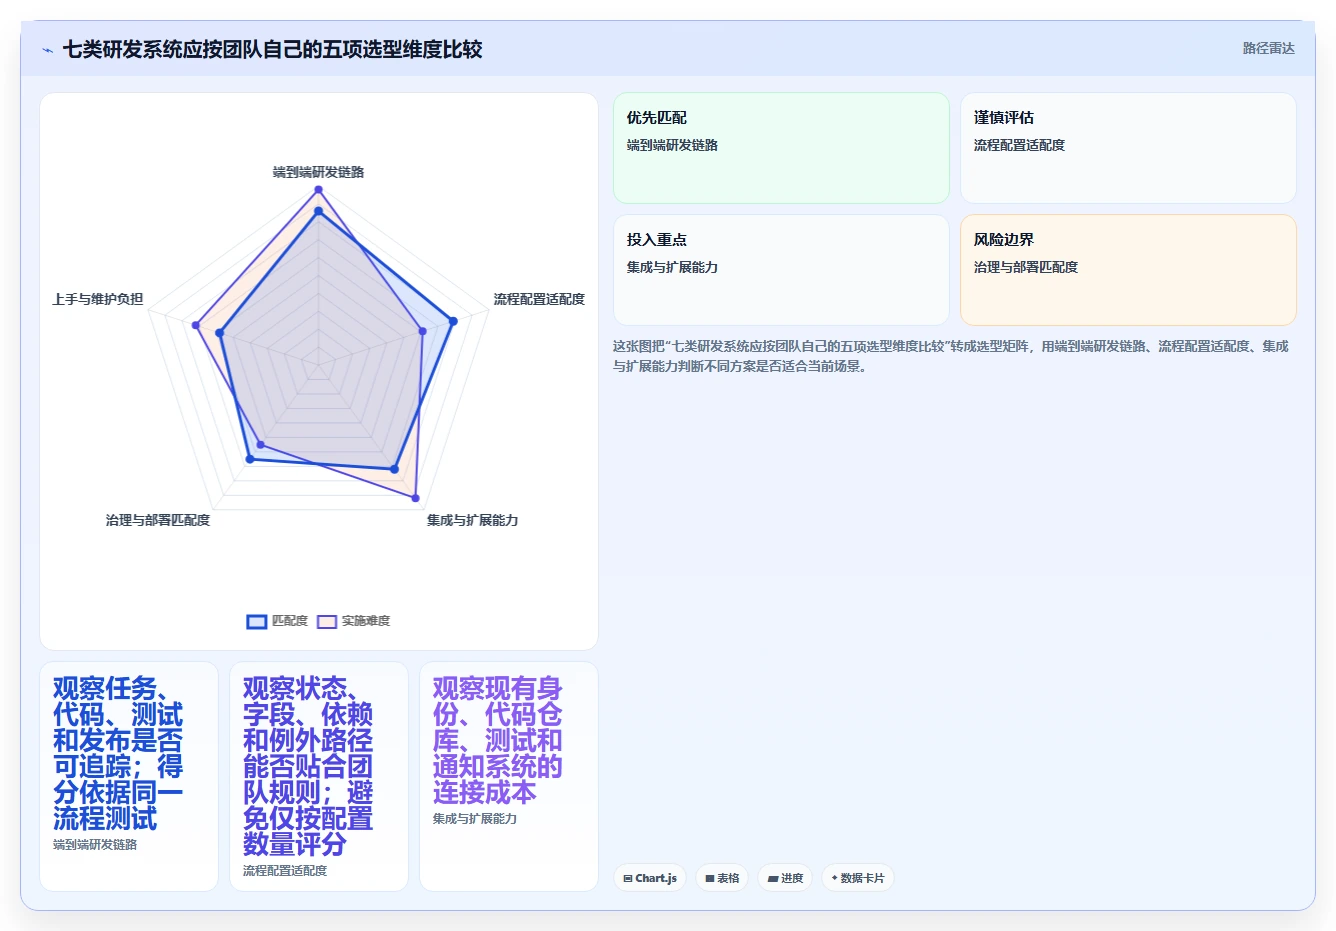Viewport: 1336px width, 931px height.
Task: Click the 实施难度 legend text
Action: pos(366,621)
